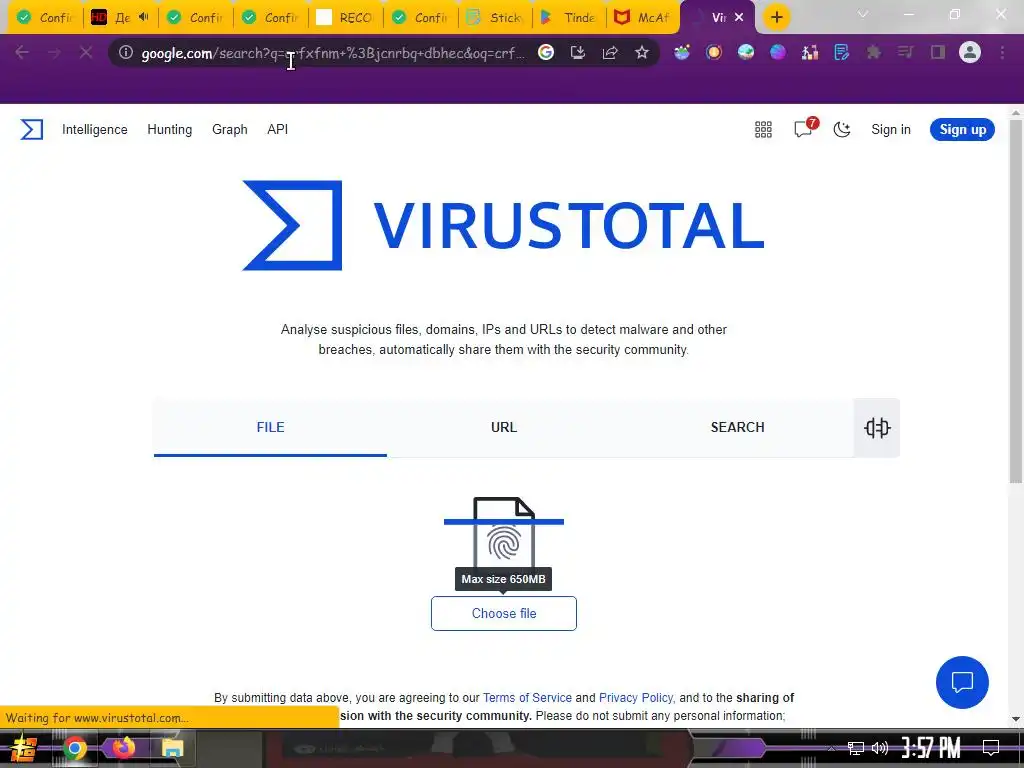Switch to the SEARCH tab
Image resolution: width=1024 pixels, height=768 pixels.
click(737, 428)
